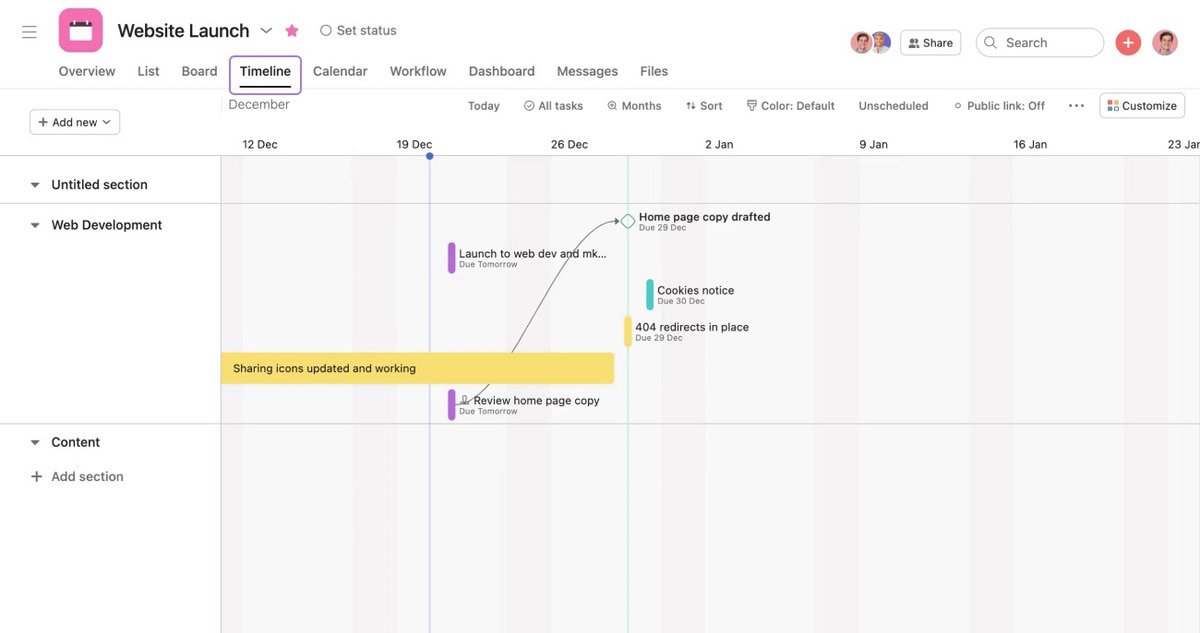Set the project status

tap(358, 31)
